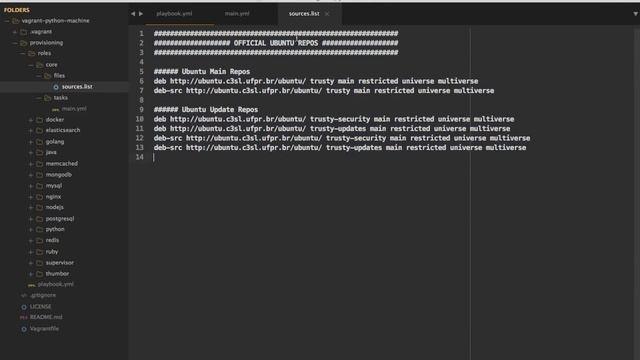Open sources.list in the sidebar
640x360 pixels.
(77, 87)
